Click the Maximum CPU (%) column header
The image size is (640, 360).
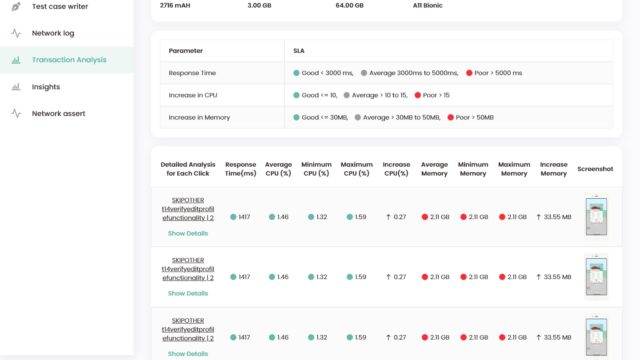pyautogui.click(x=357, y=169)
